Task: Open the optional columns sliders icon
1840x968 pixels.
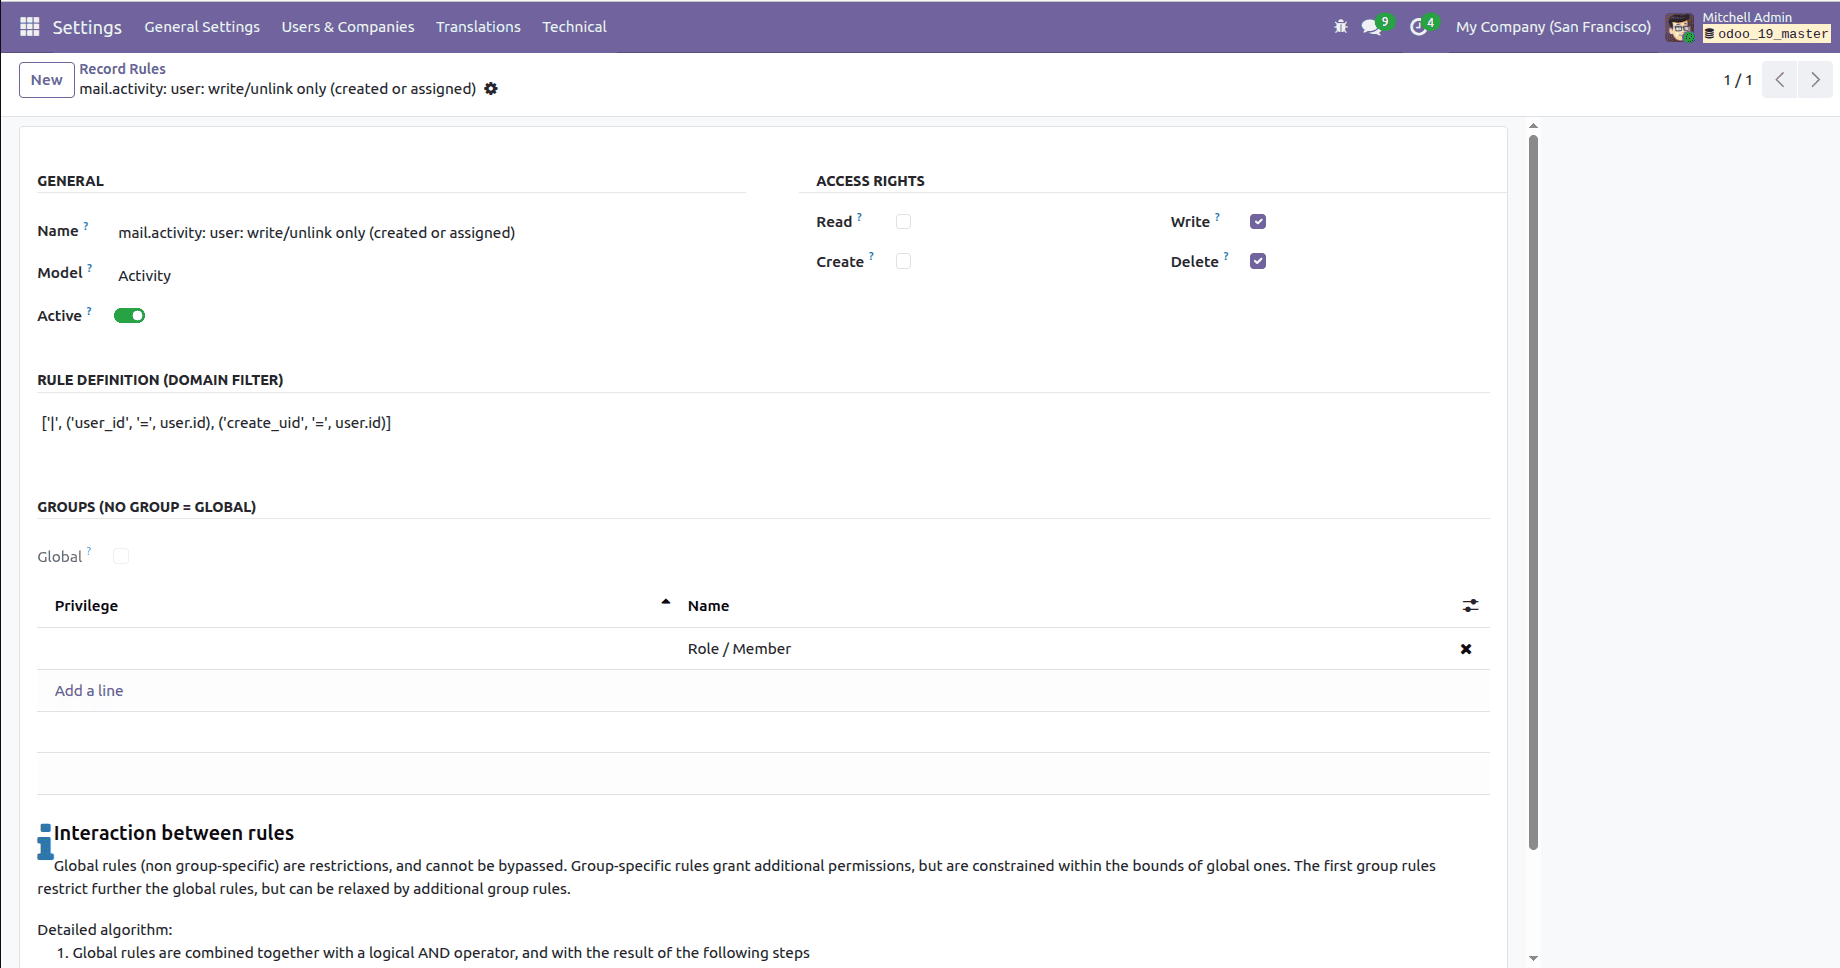Action: click(1469, 605)
